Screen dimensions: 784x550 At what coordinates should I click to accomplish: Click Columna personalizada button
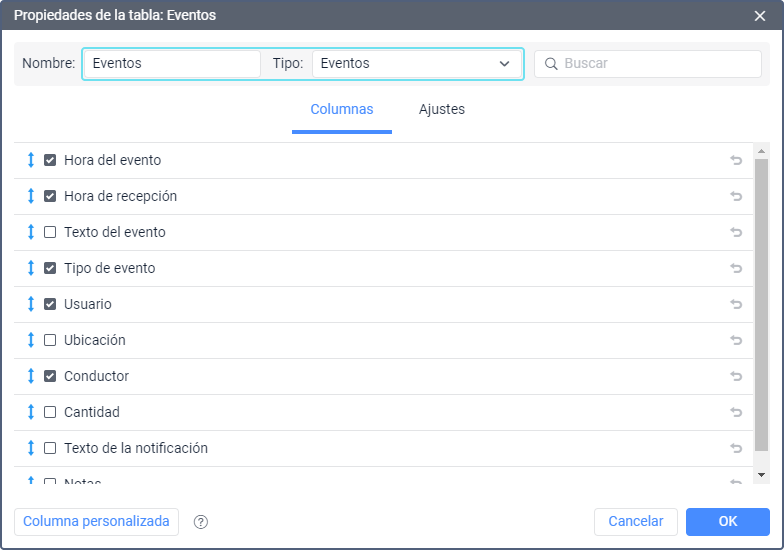[x=96, y=522]
